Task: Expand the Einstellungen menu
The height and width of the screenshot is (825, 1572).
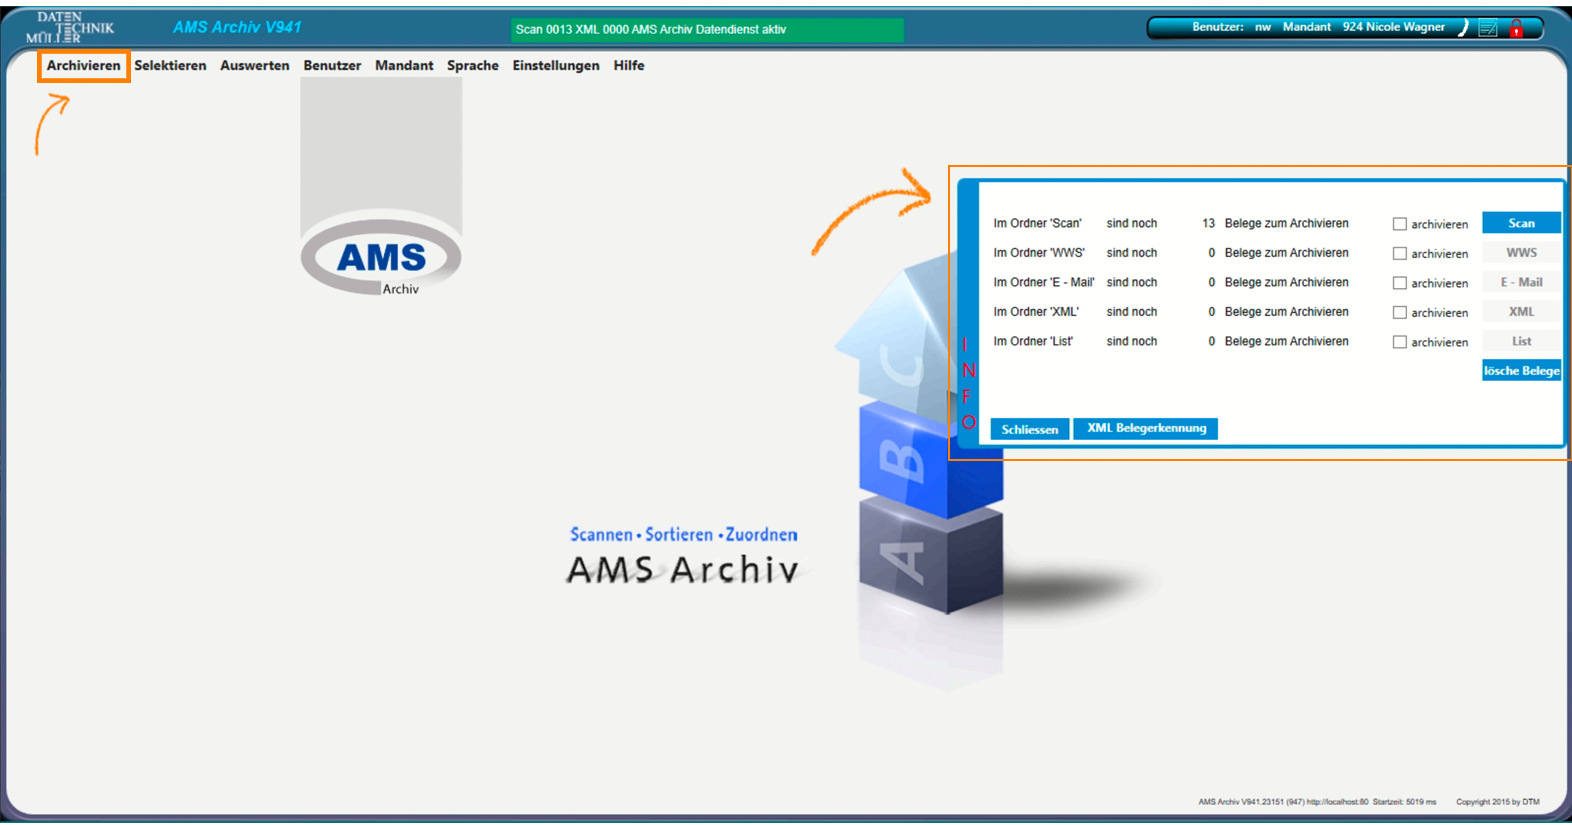Action: pyautogui.click(x=555, y=66)
